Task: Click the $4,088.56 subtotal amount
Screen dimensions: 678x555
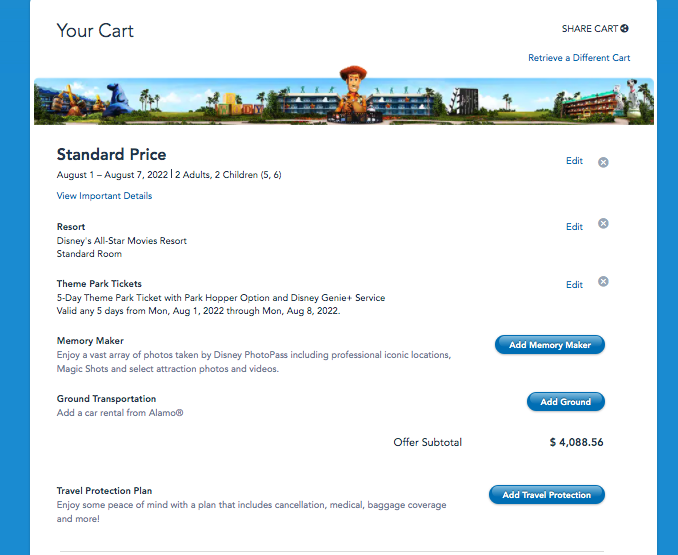Action: click(x=576, y=442)
